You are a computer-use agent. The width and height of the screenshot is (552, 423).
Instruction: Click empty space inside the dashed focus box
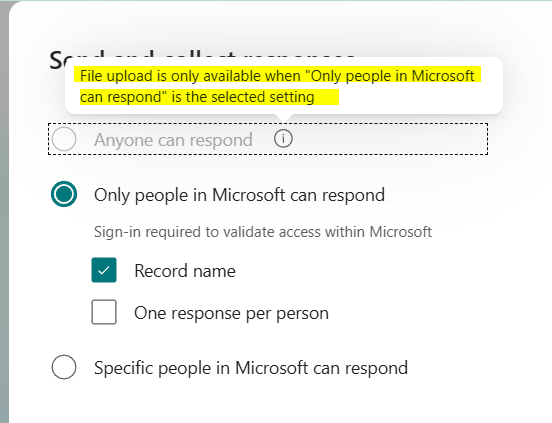click(387, 139)
